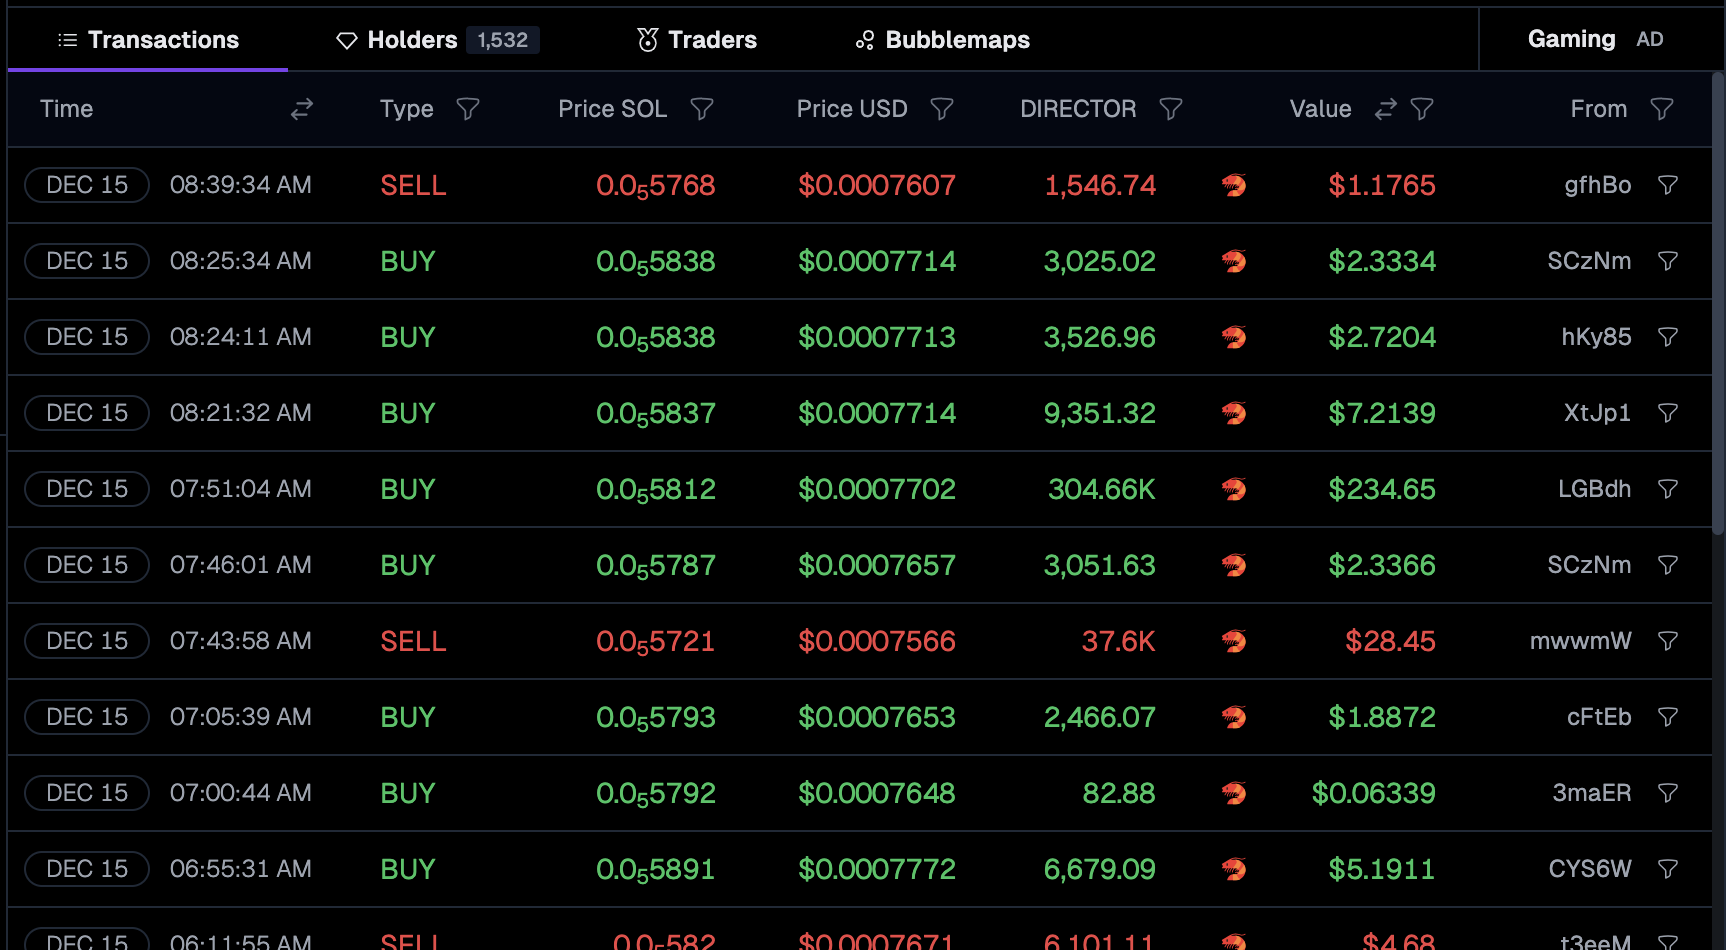Click shrimp icon on 37.6K sell row

pos(1234,641)
